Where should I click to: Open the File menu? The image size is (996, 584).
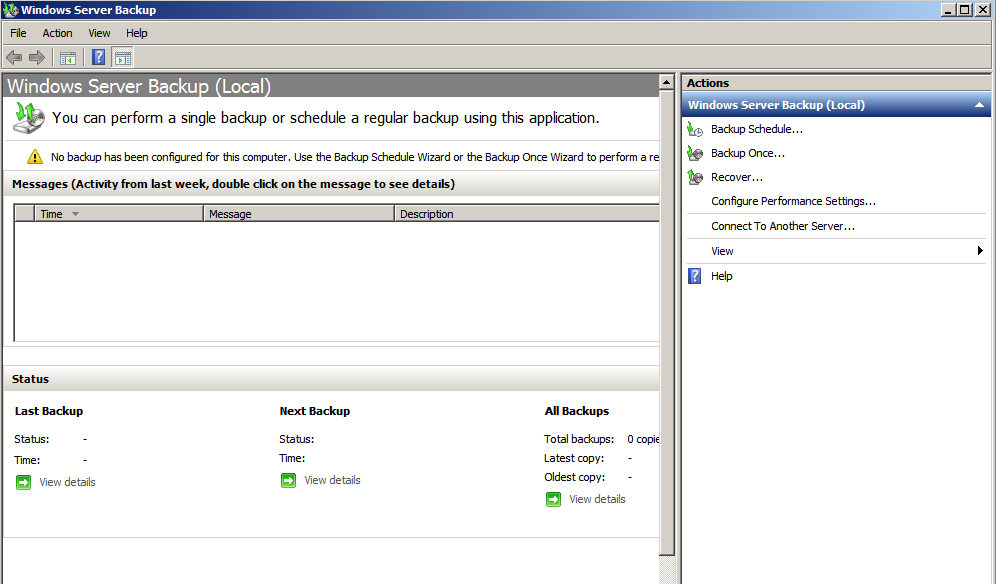[x=18, y=33]
